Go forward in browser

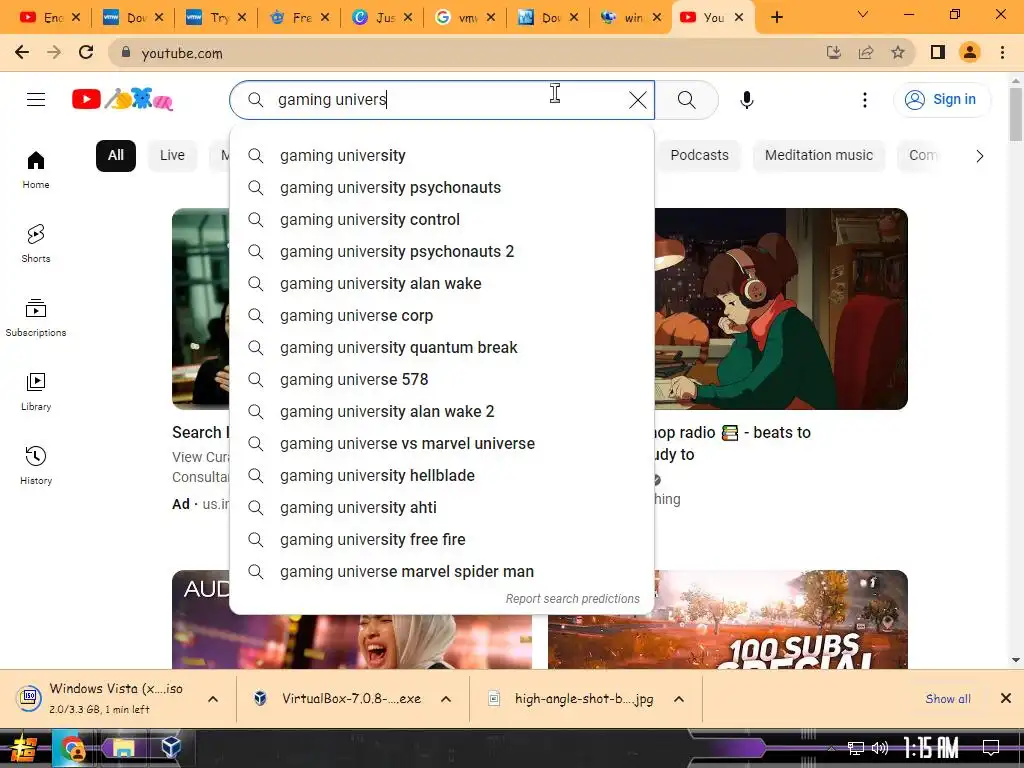pyautogui.click(x=54, y=52)
